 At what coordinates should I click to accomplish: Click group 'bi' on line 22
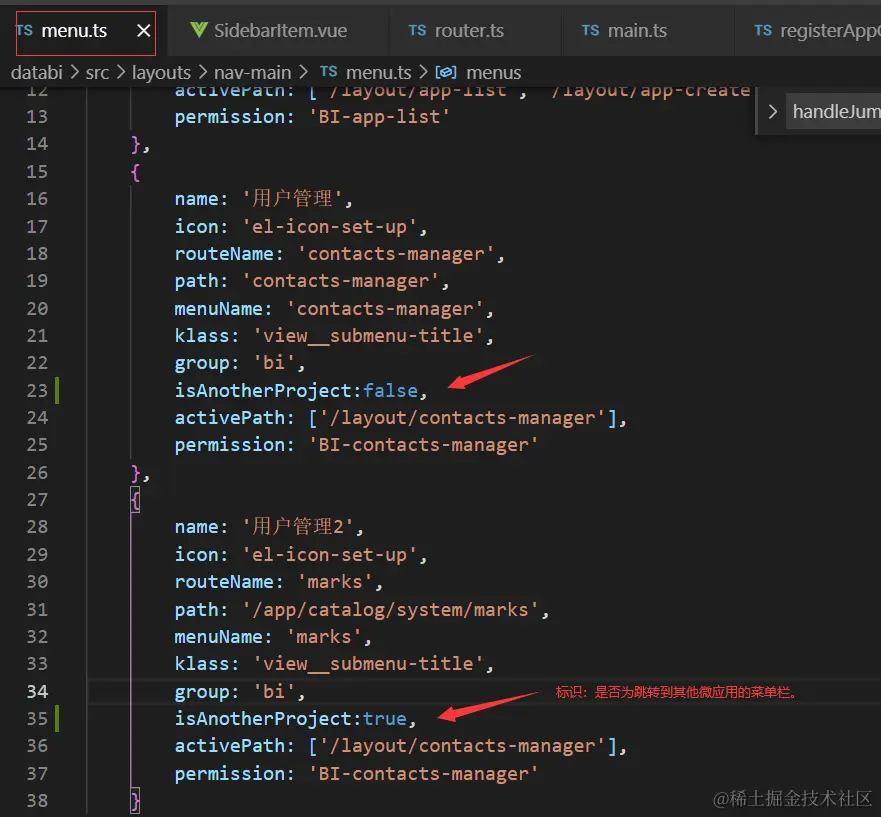(274, 363)
